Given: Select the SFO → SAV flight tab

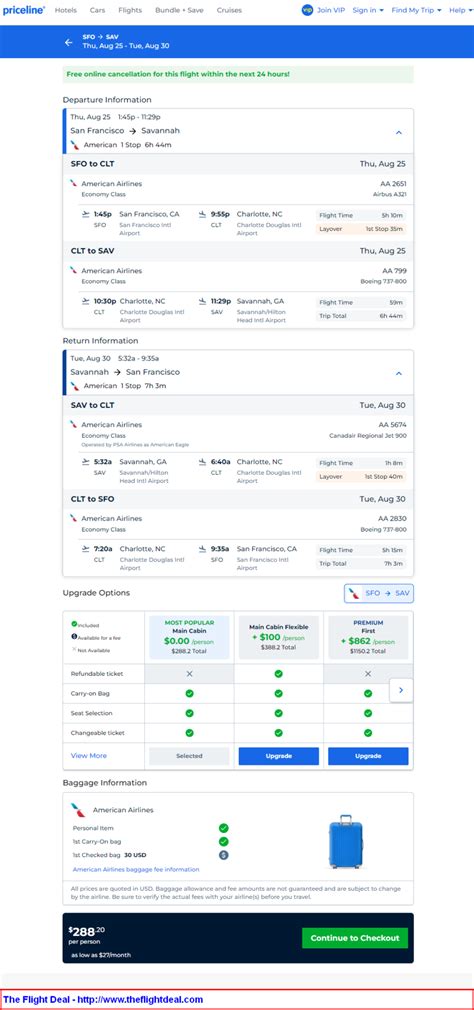Looking at the screenshot, I should coord(379,593).
